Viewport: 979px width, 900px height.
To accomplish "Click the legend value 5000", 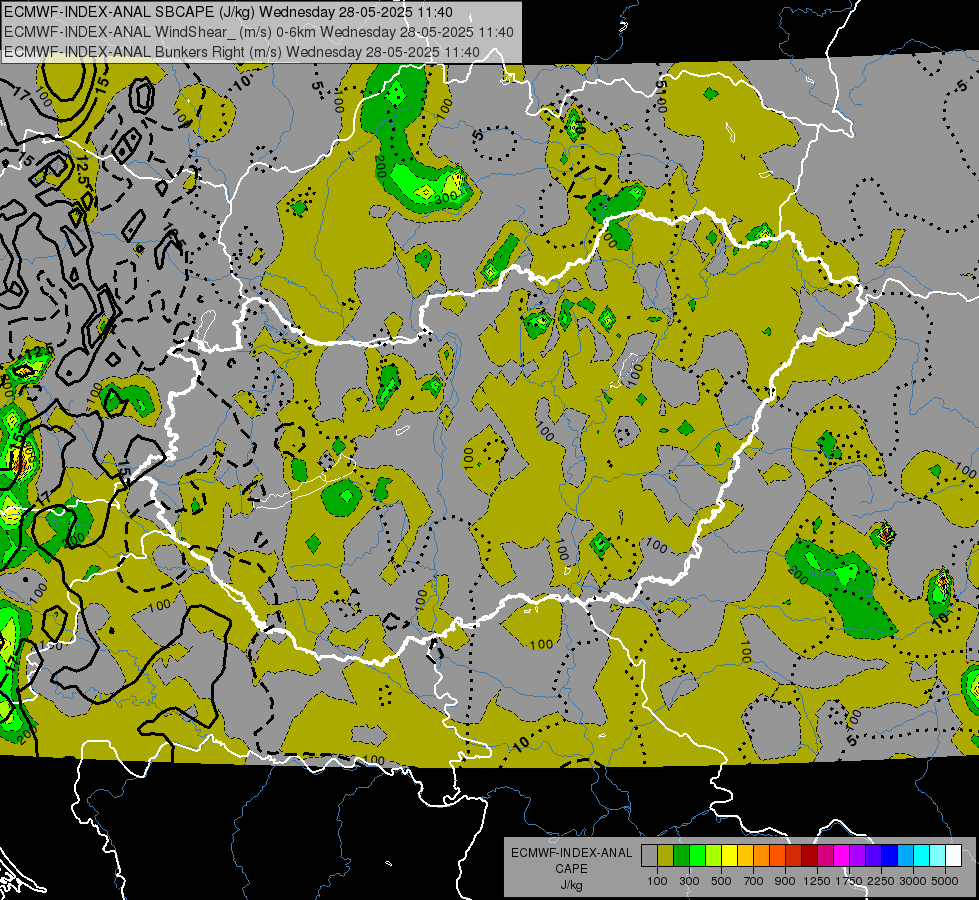I will (x=945, y=881).
